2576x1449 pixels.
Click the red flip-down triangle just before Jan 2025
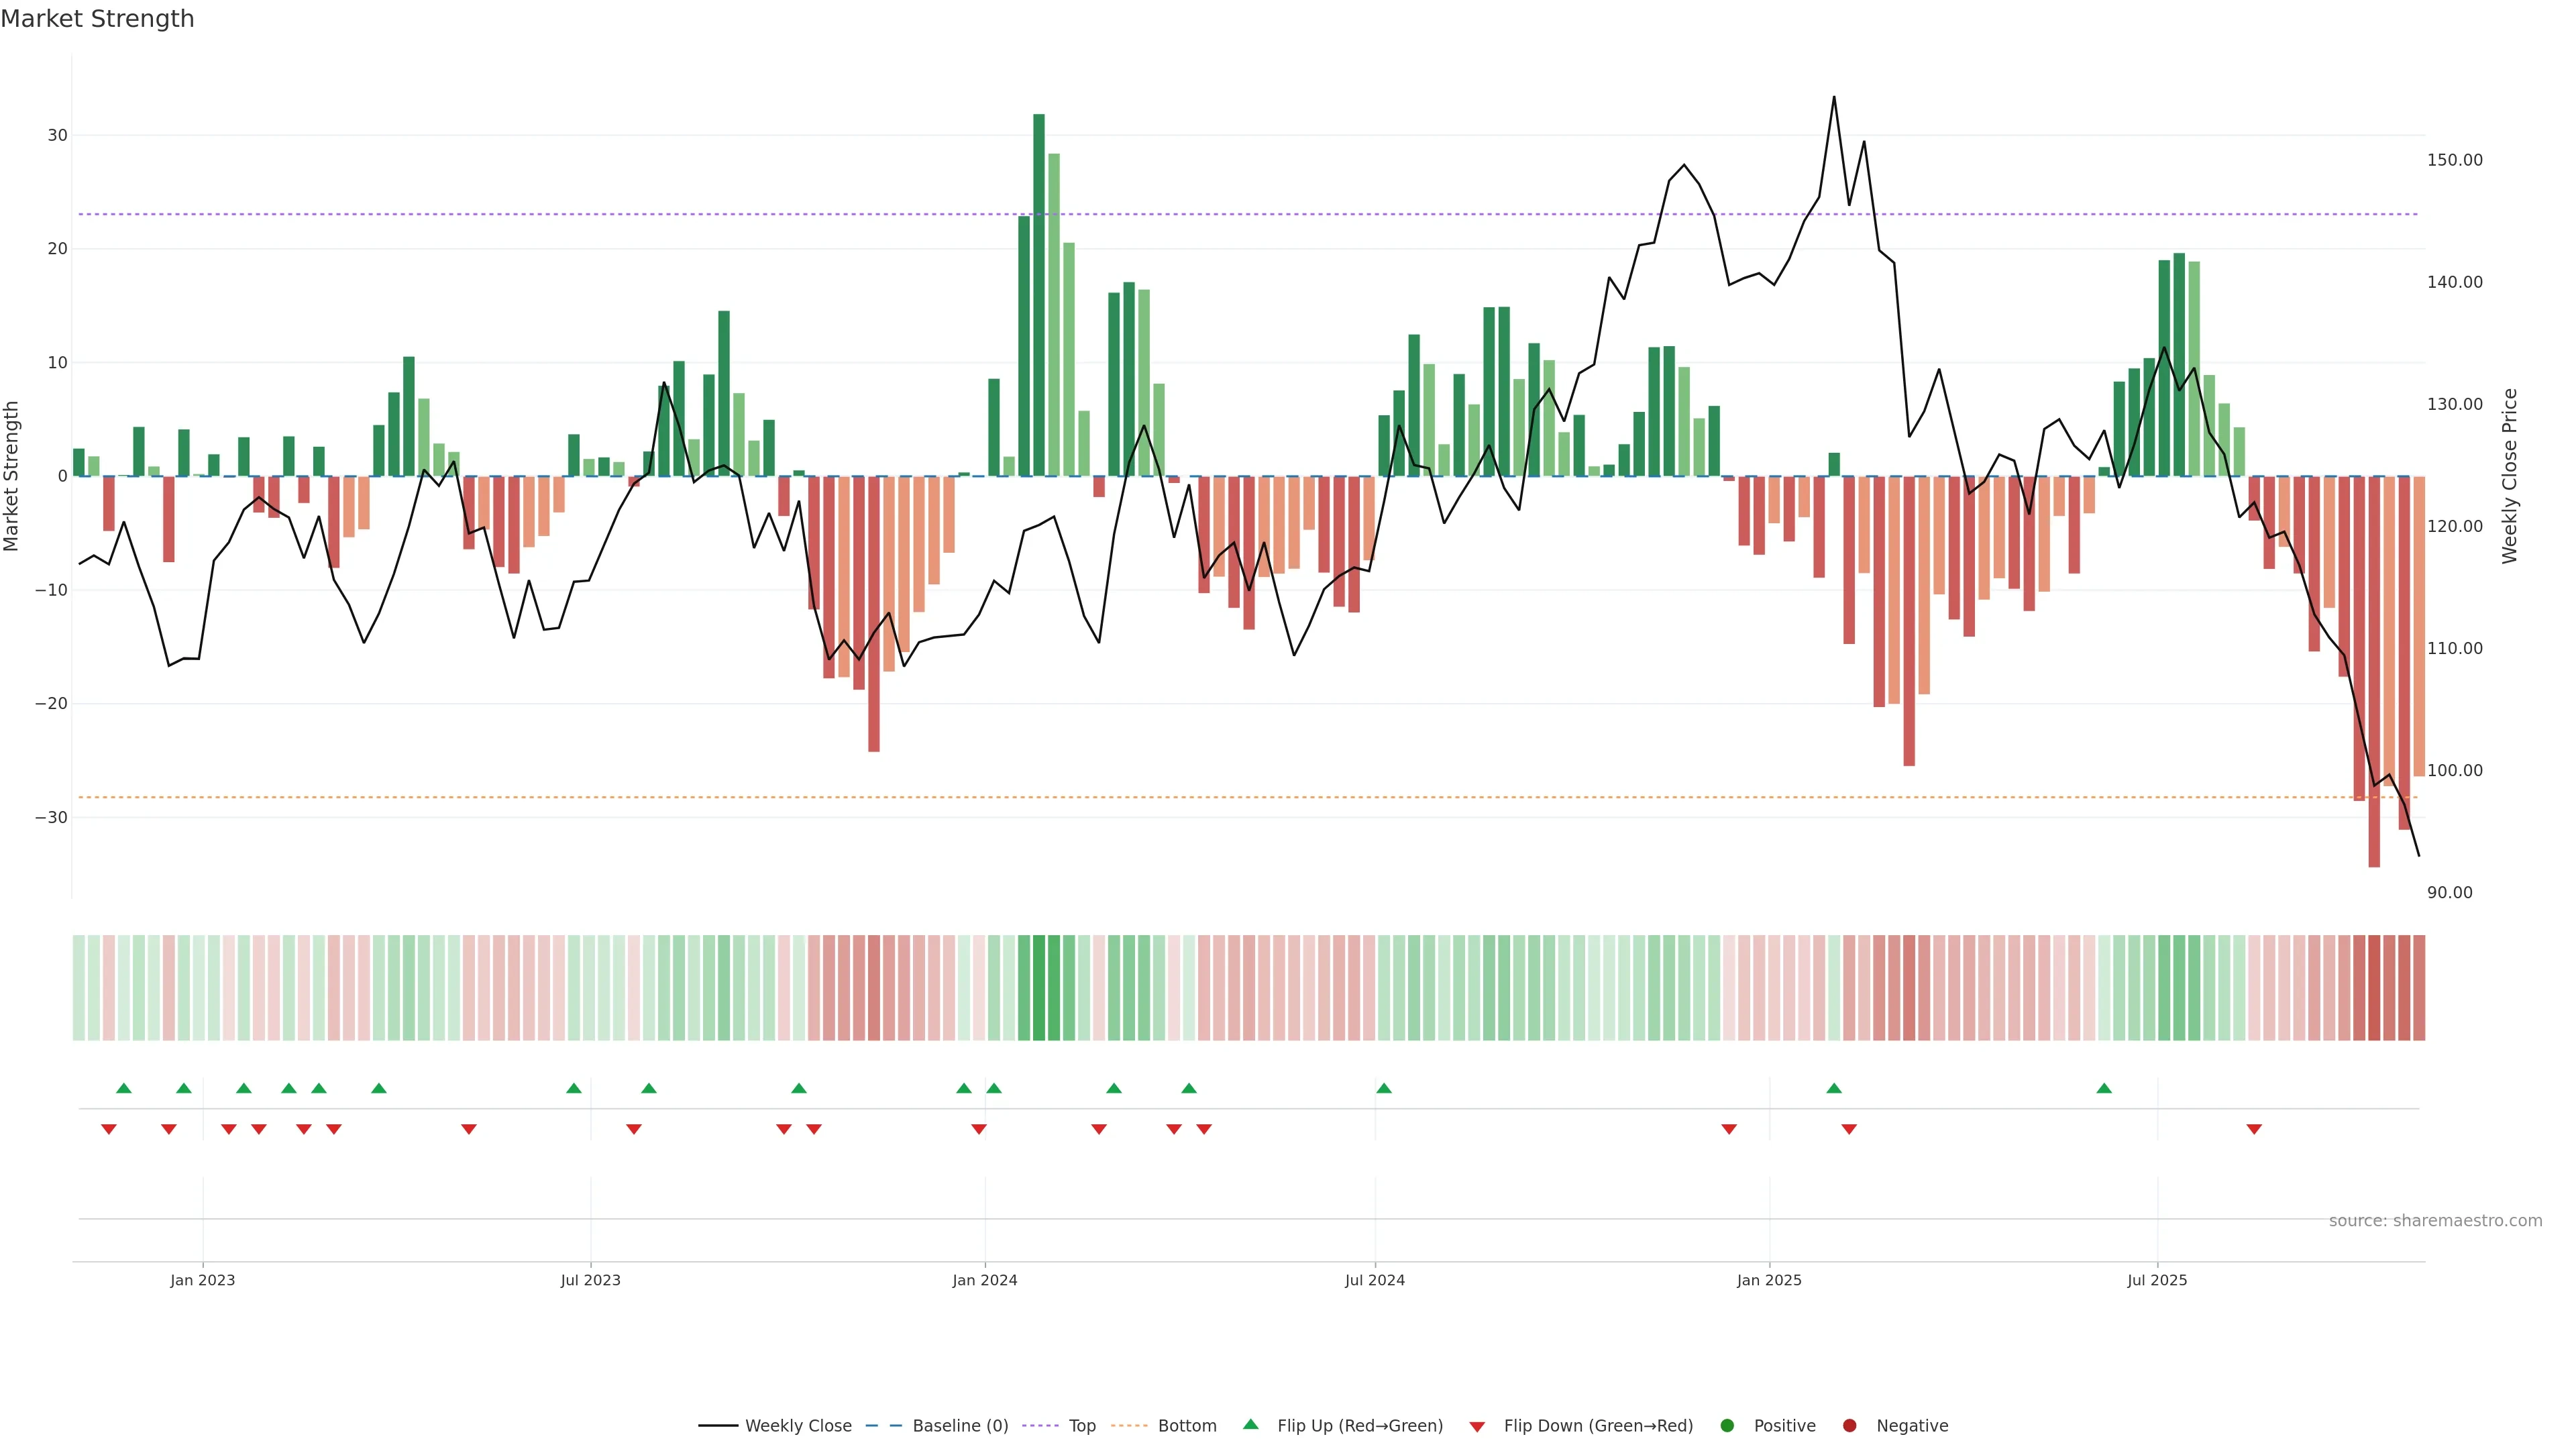(1729, 1129)
